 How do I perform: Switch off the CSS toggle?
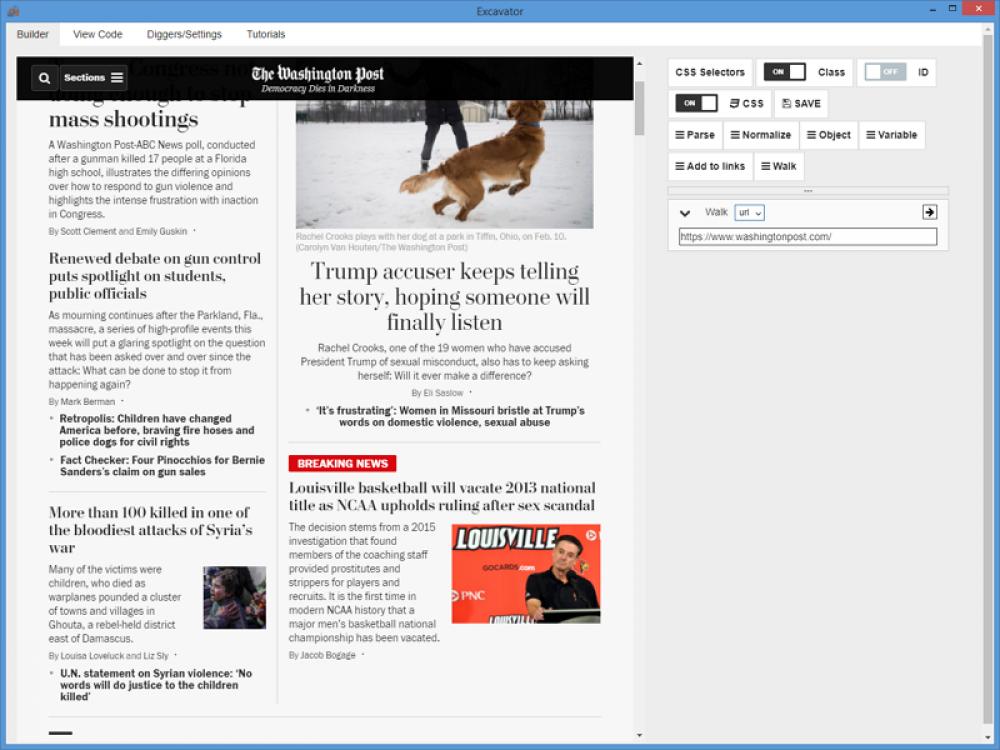coord(696,103)
